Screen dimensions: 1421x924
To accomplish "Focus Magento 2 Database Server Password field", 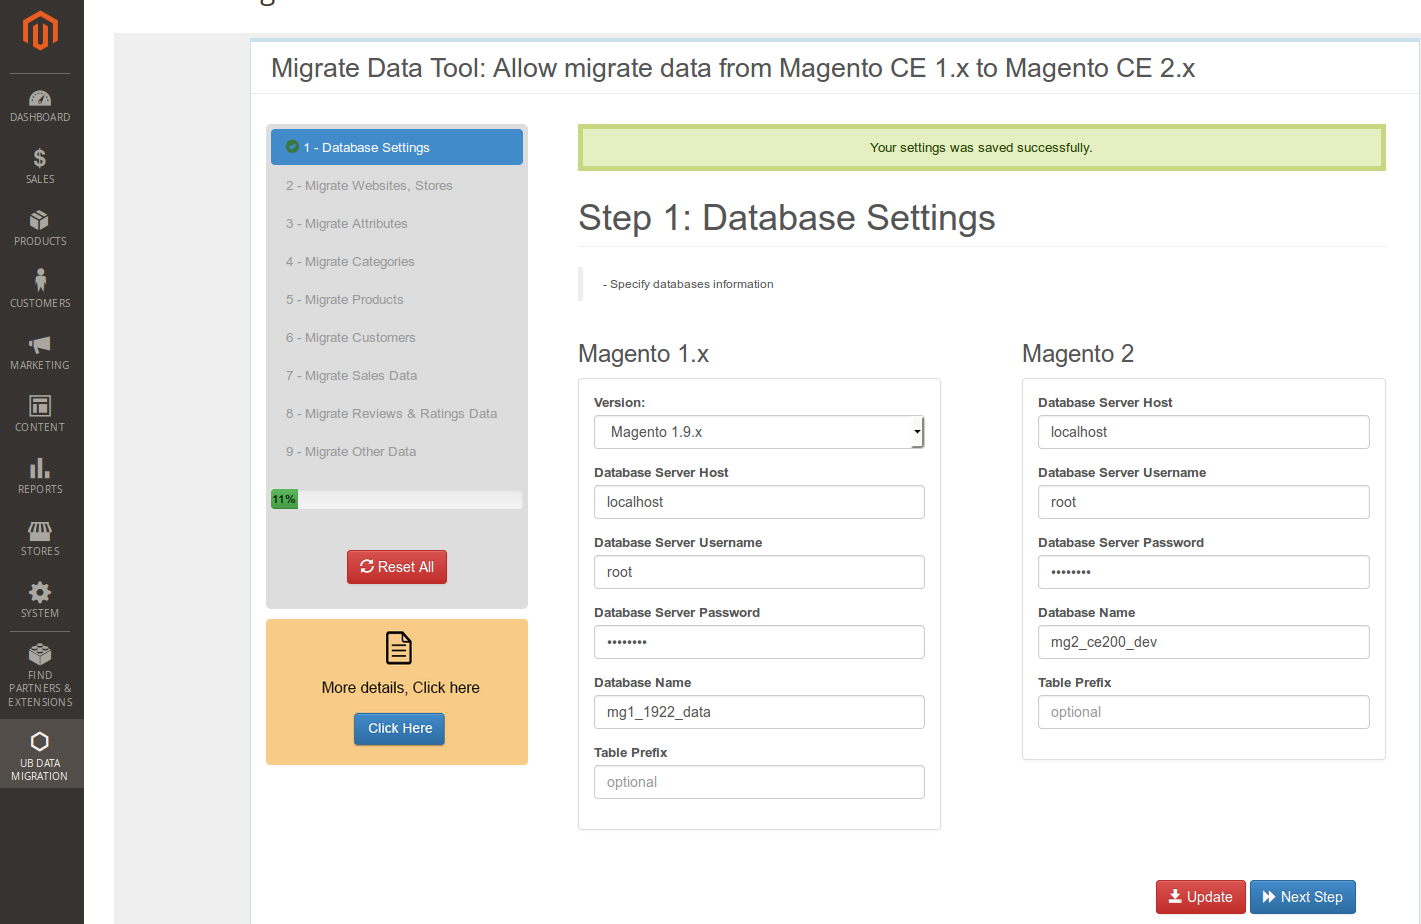I will (1204, 572).
